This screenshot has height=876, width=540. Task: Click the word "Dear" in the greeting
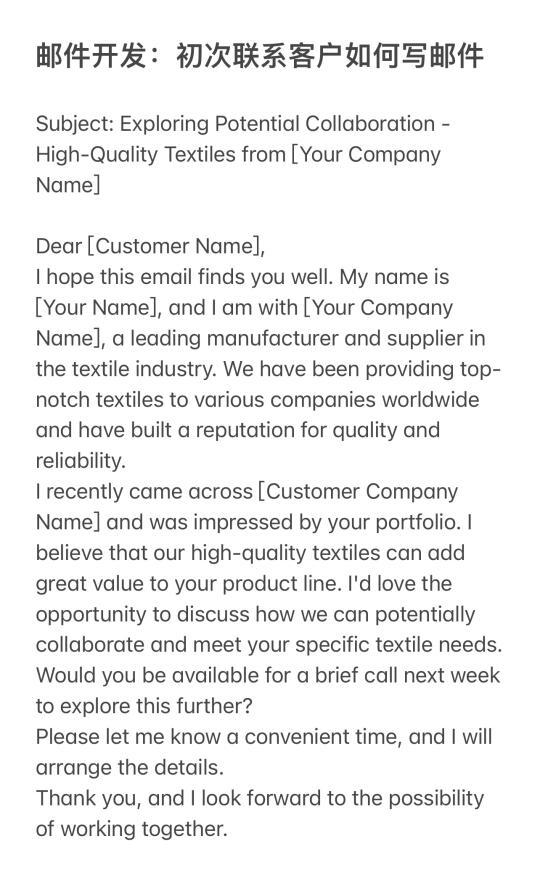59,246
